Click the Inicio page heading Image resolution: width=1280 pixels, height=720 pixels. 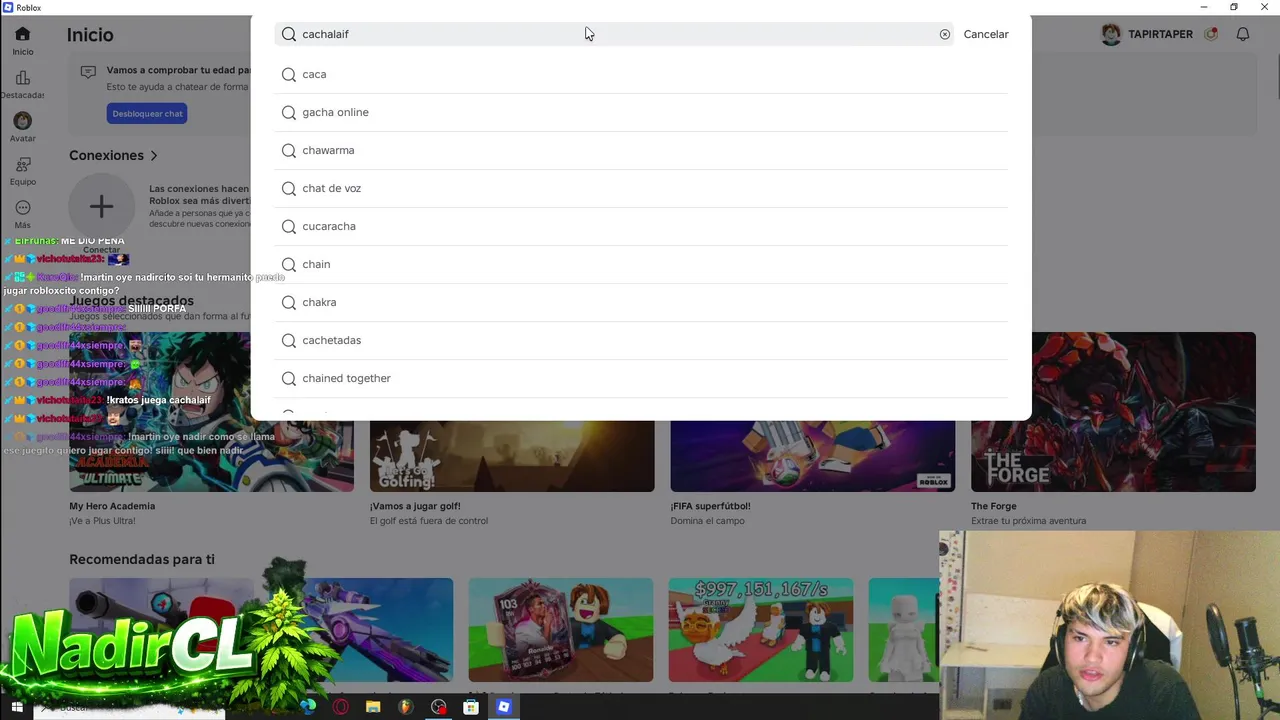point(90,35)
